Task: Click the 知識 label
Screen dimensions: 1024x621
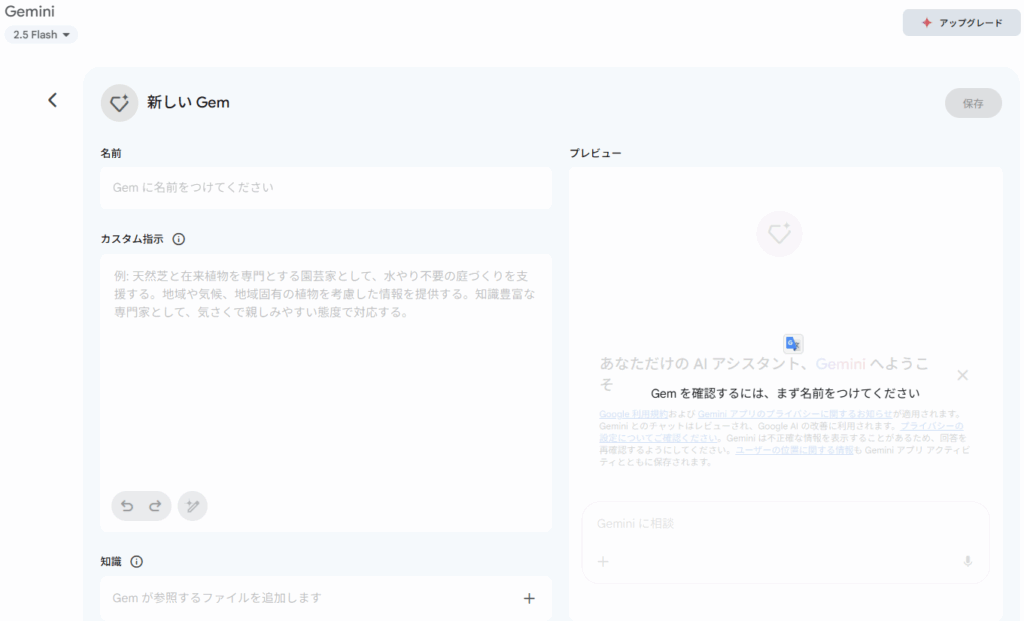Action: [111, 562]
